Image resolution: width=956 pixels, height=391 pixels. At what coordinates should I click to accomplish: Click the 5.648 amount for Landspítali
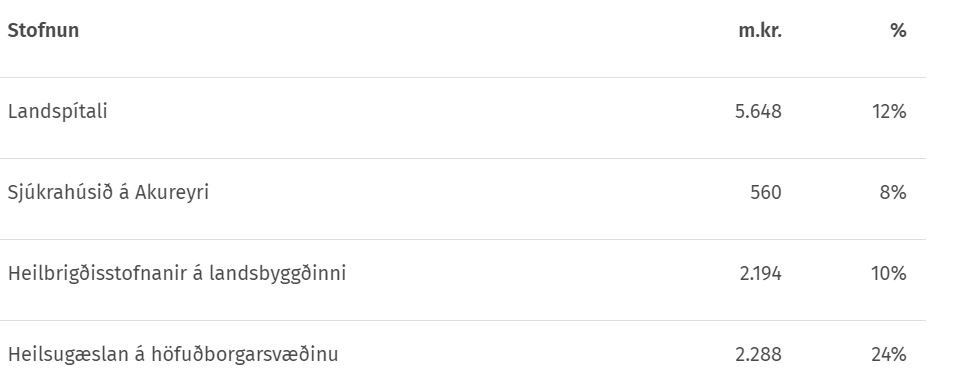click(x=758, y=112)
